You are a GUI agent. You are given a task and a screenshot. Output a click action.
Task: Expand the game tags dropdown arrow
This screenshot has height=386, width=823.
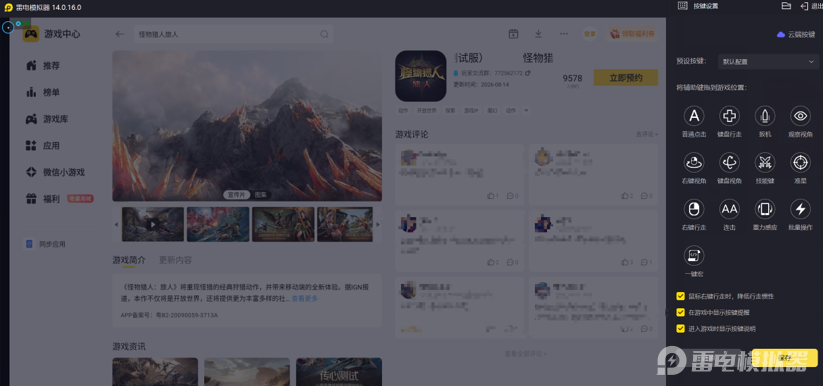coord(526,111)
